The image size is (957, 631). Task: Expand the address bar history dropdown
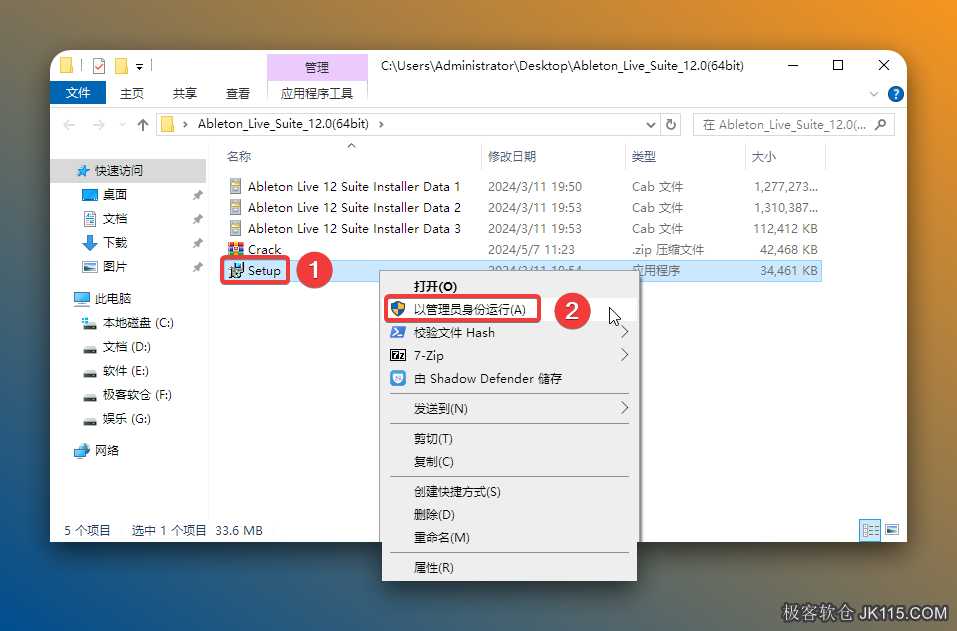tap(651, 124)
